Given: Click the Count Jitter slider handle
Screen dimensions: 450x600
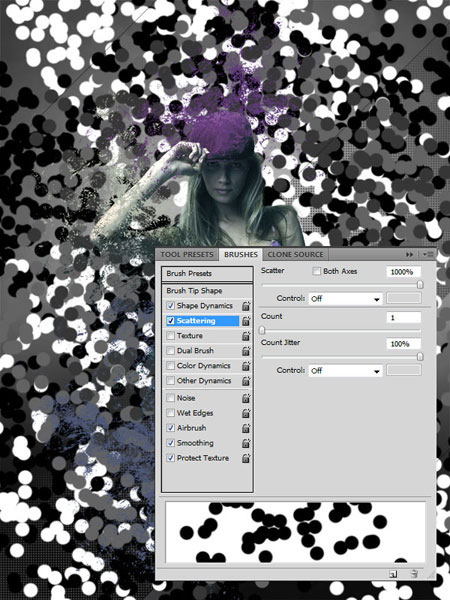Looking at the screenshot, I should (x=420, y=357).
